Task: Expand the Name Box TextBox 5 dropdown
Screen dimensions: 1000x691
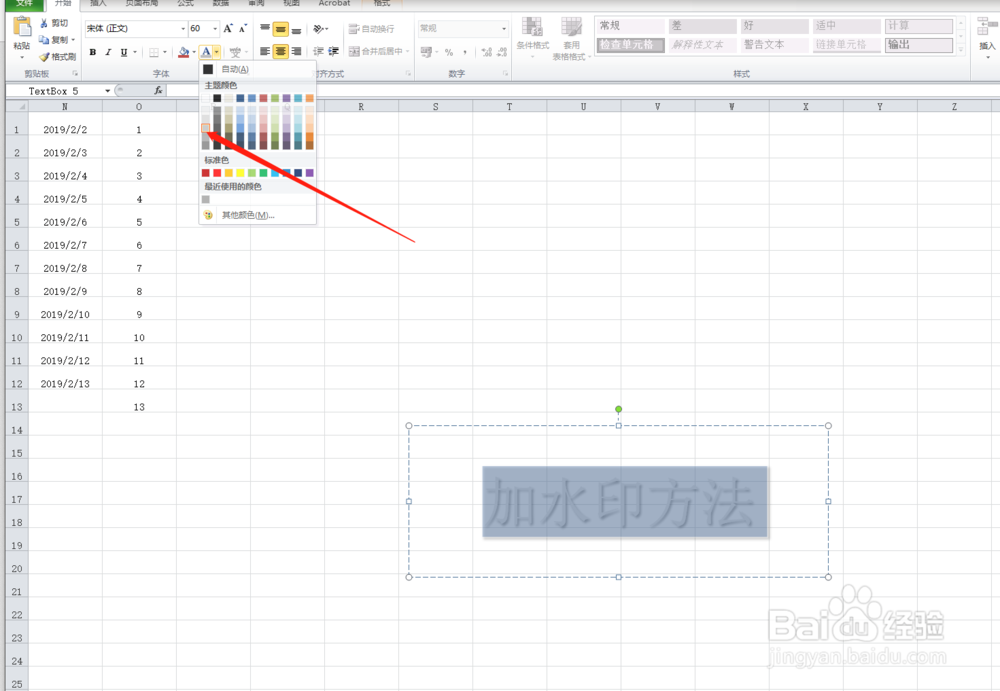Action: 107,91
